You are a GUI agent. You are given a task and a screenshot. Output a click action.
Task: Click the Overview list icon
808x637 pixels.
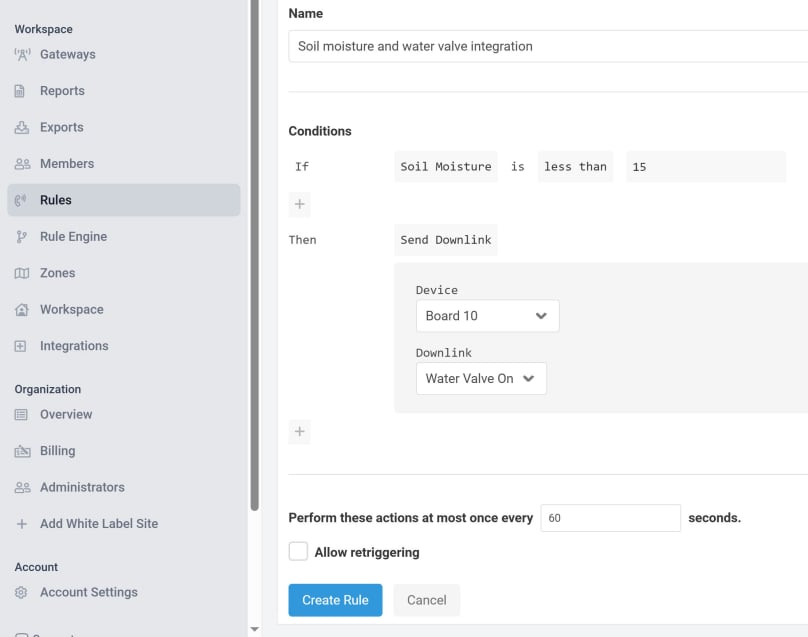(x=21, y=415)
